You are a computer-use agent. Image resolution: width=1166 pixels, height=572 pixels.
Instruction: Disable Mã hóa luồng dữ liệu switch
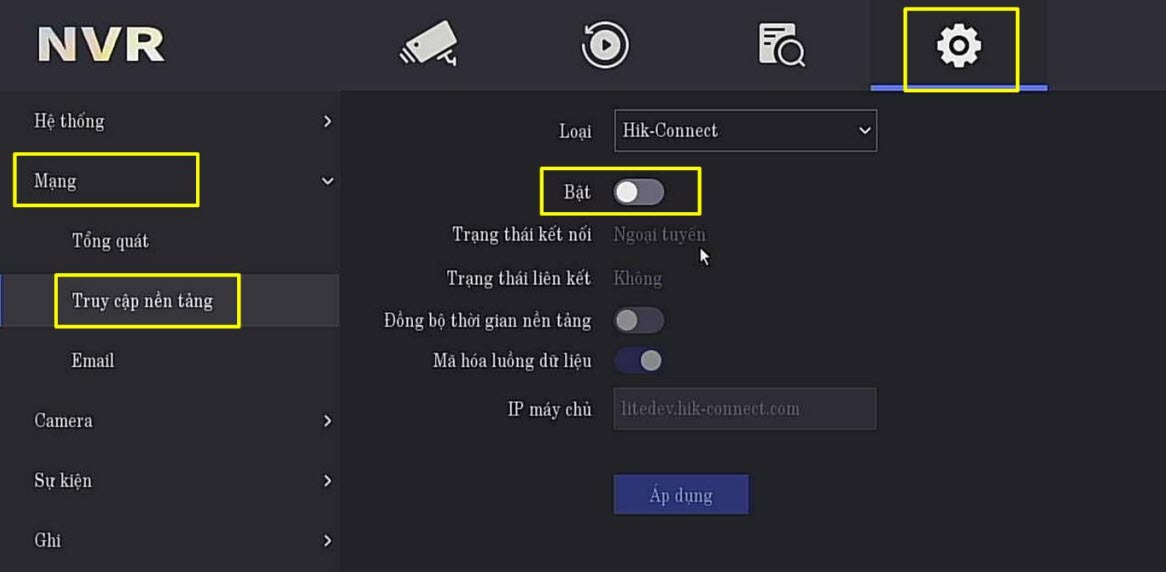pyautogui.click(x=639, y=360)
